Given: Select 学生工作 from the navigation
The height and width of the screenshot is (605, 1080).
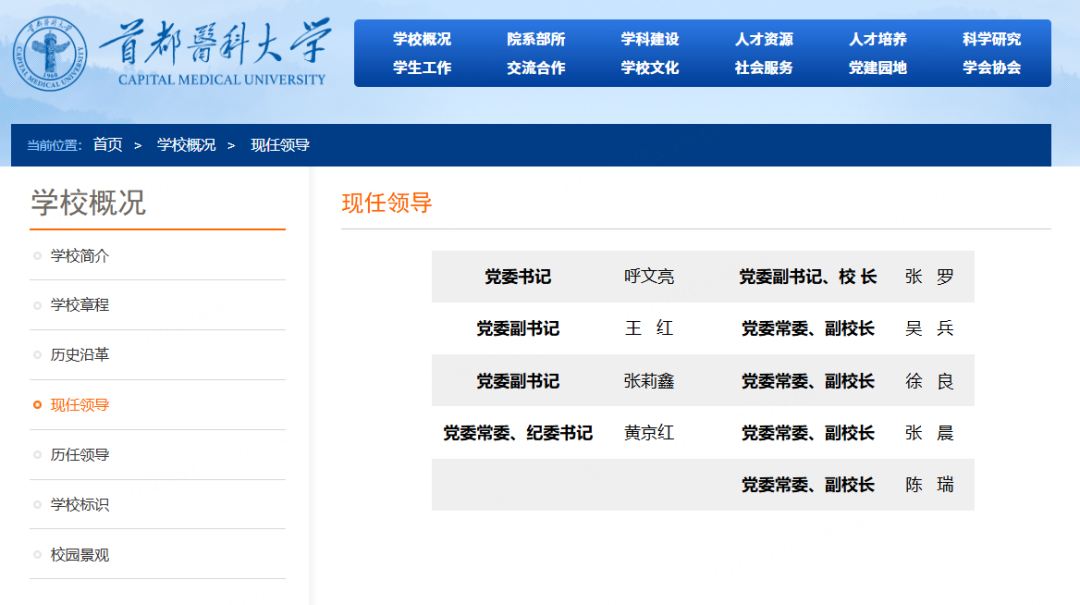Looking at the screenshot, I should pyautogui.click(x=421, y=68).
